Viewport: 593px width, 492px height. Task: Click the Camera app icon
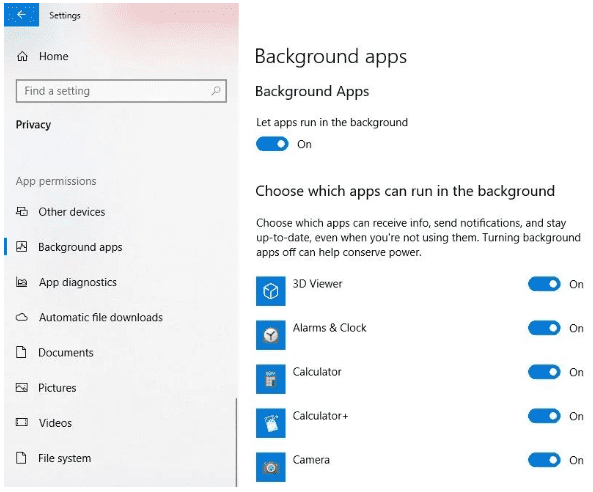pyautogui.click(x=270, y=467)
